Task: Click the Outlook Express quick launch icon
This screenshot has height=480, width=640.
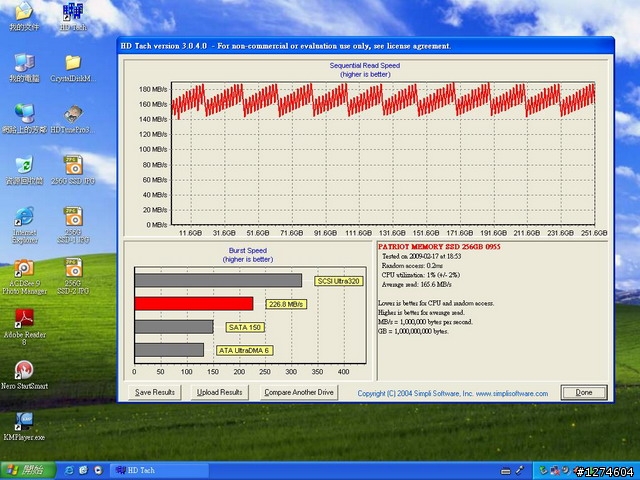Action: pos(84,470)
